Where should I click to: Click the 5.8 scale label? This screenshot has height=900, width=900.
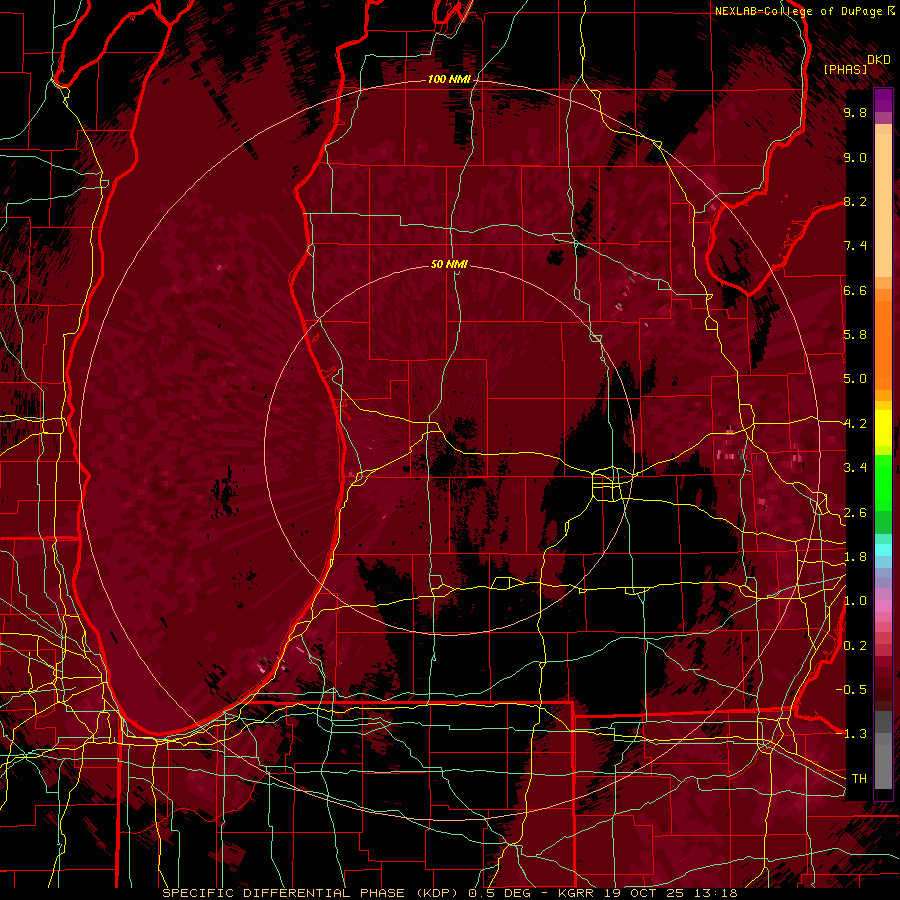tap(855, 335)
